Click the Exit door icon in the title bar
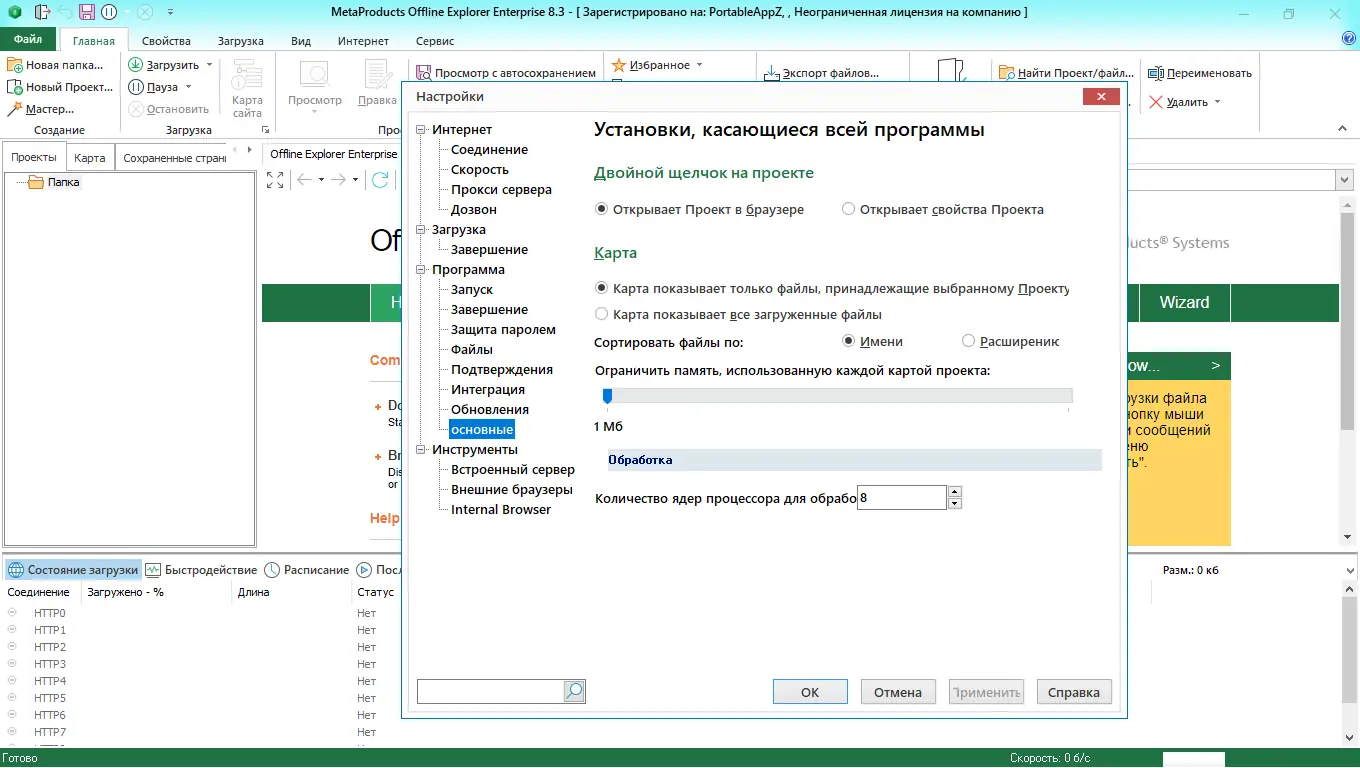 click(x=41, y=13)
